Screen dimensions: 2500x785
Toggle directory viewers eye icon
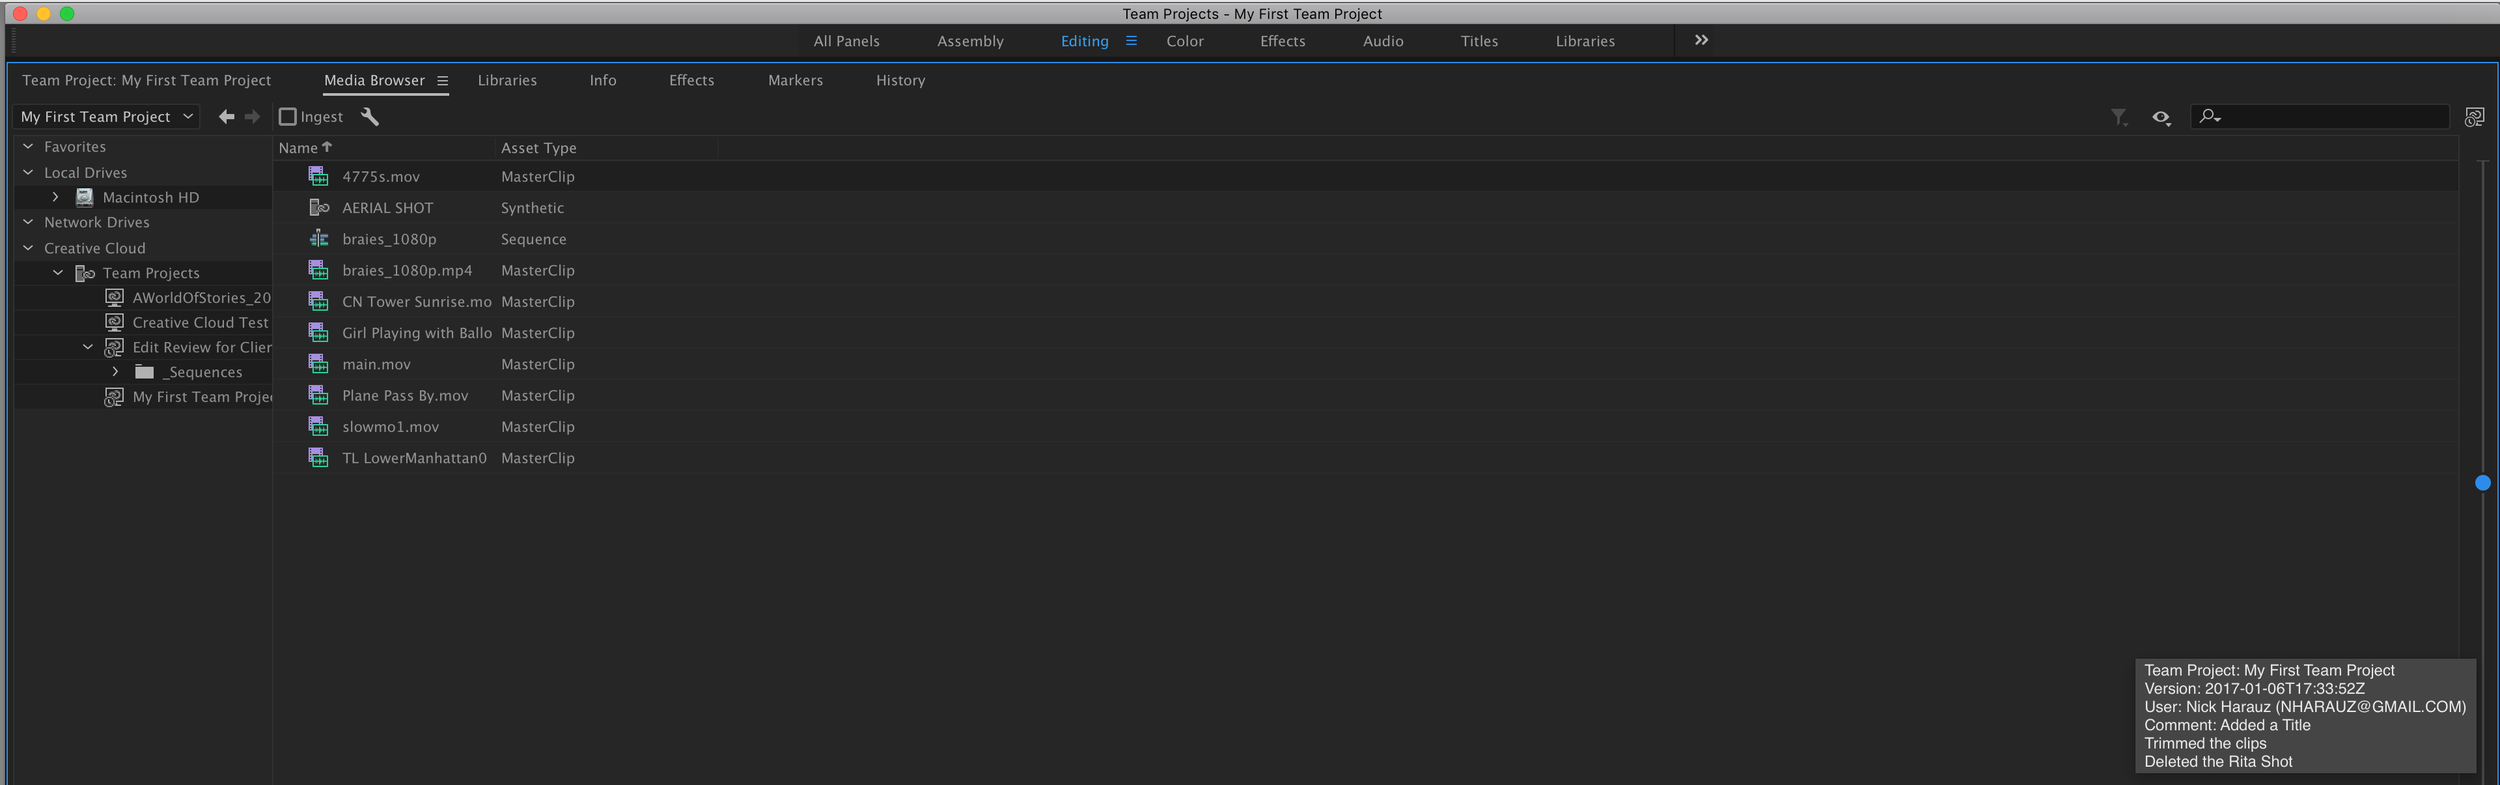pyautogui.click(x=2161, y=118)
